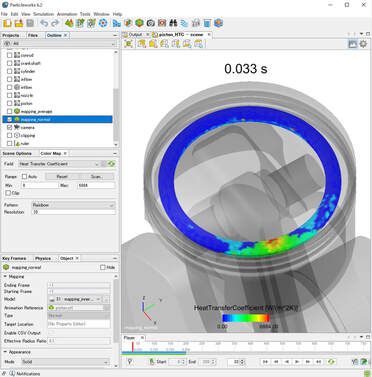
Task: Click the green apply icon beside Field dropdown
Action: point(111,164)
